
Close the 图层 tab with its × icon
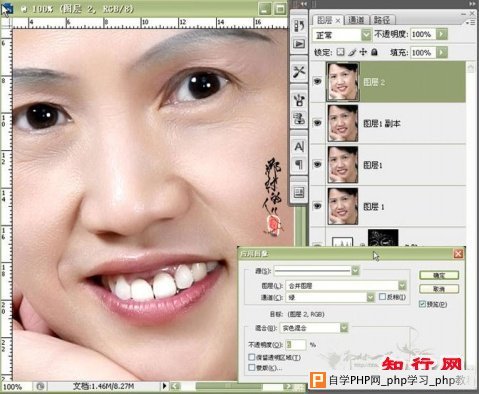click(x=338, y=20)
